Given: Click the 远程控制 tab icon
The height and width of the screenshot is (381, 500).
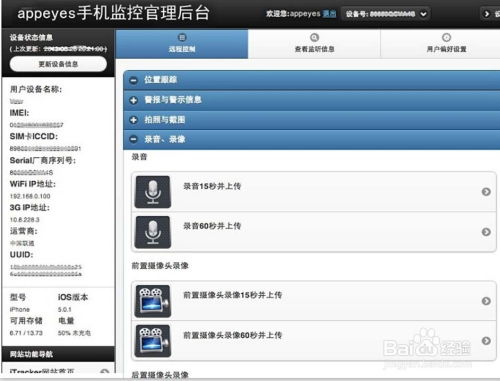Looking at the screenshot, I should (182, 37).
